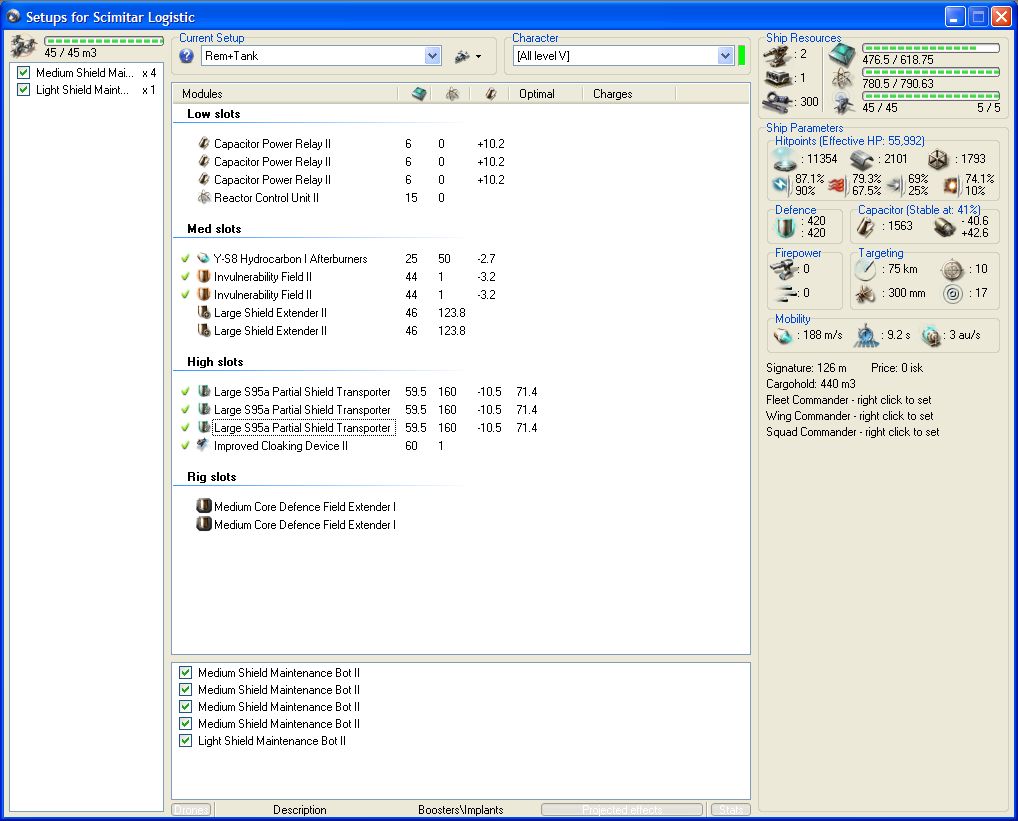Click Wing Commander - right click to set

click(x=850, y=416)
